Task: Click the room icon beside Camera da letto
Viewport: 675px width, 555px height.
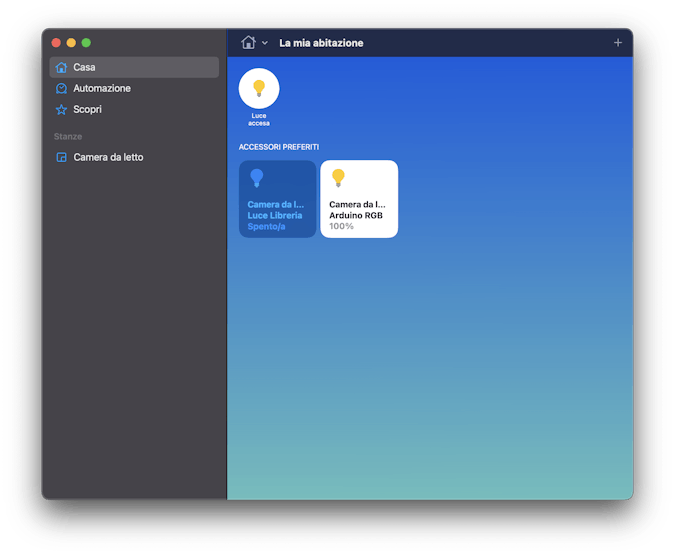Action: [x=61, y=158]
